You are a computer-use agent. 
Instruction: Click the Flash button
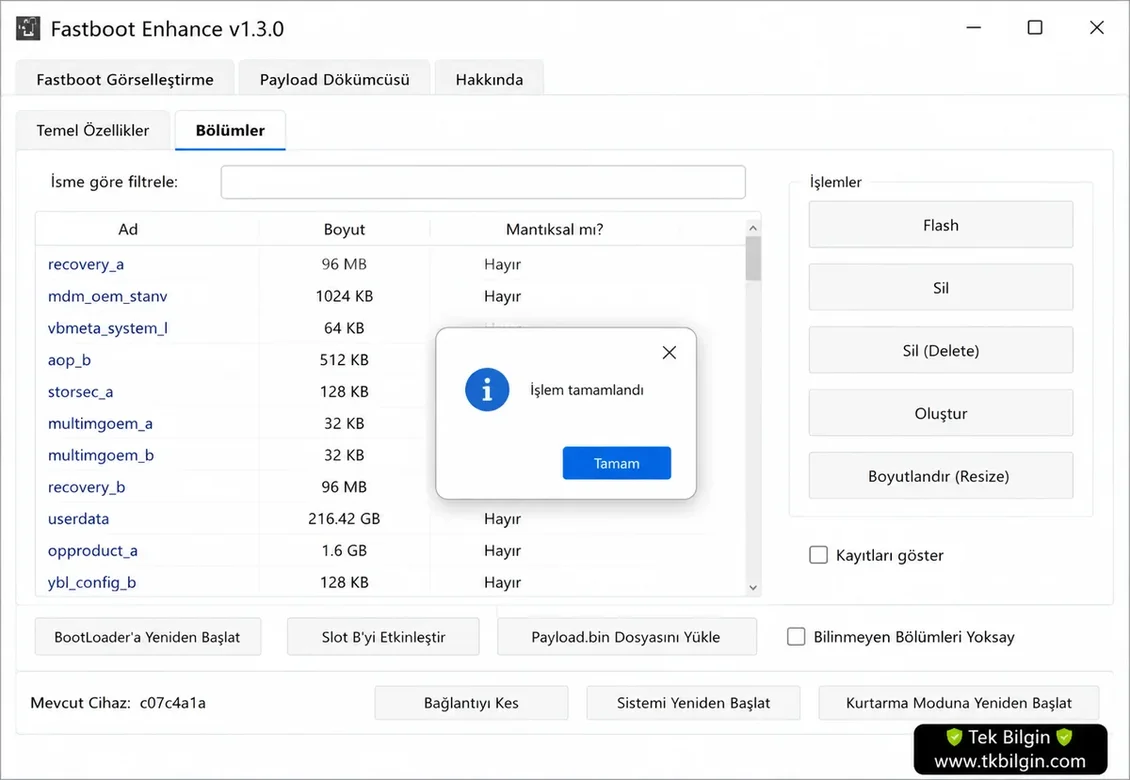940,225
